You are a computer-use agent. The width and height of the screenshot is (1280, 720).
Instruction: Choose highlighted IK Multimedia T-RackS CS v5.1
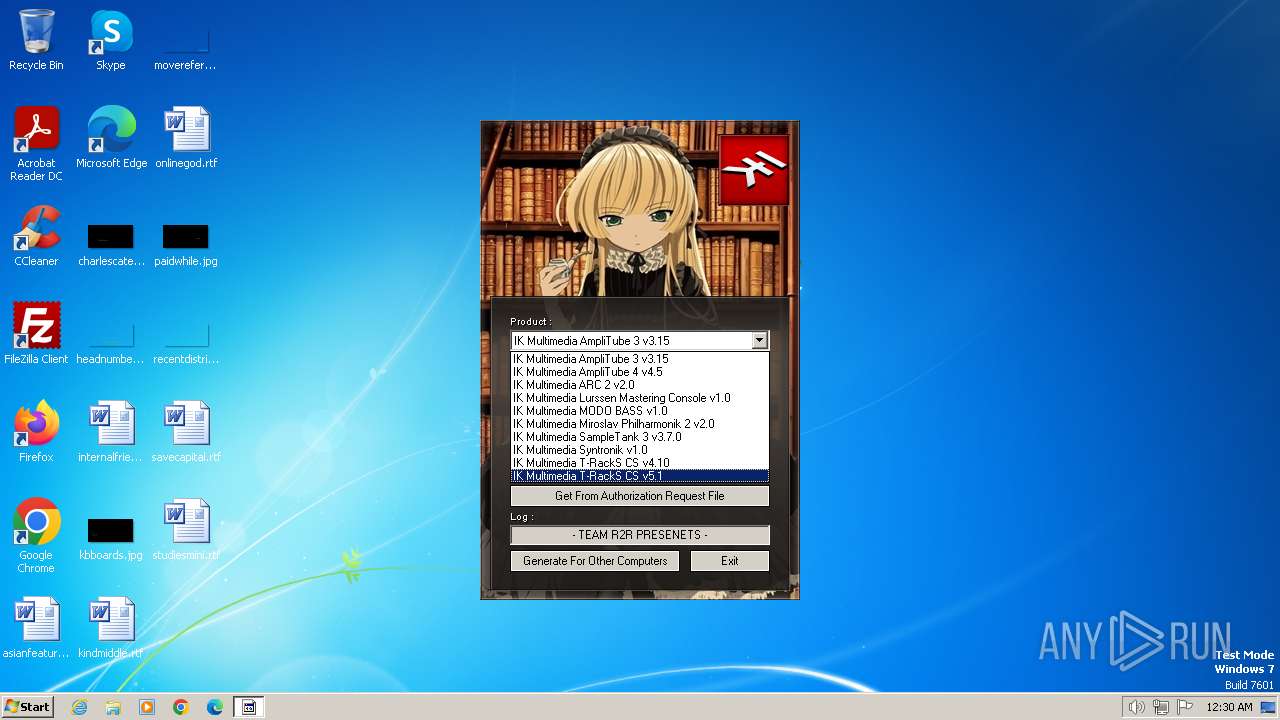pyautogui.click(x=640, y=476)
